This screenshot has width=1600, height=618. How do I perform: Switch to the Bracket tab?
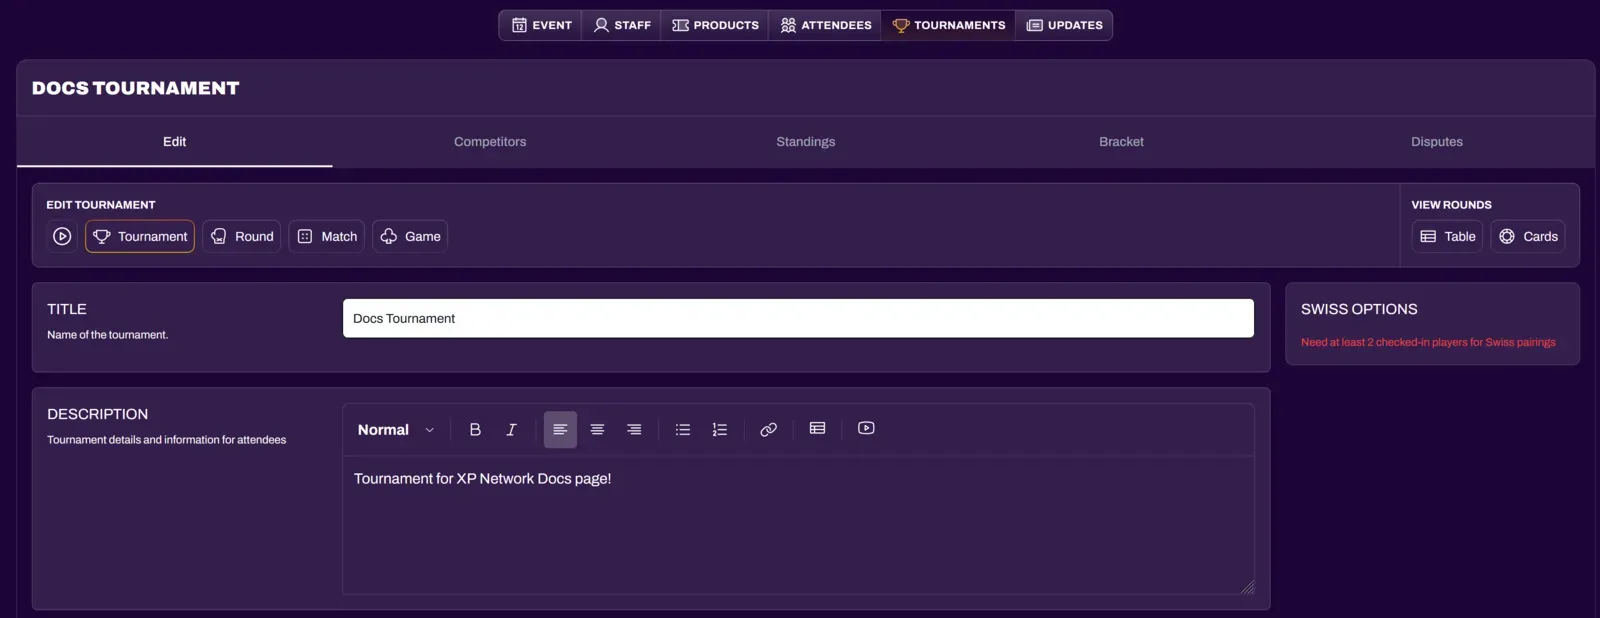click(x=1121, y=142)
